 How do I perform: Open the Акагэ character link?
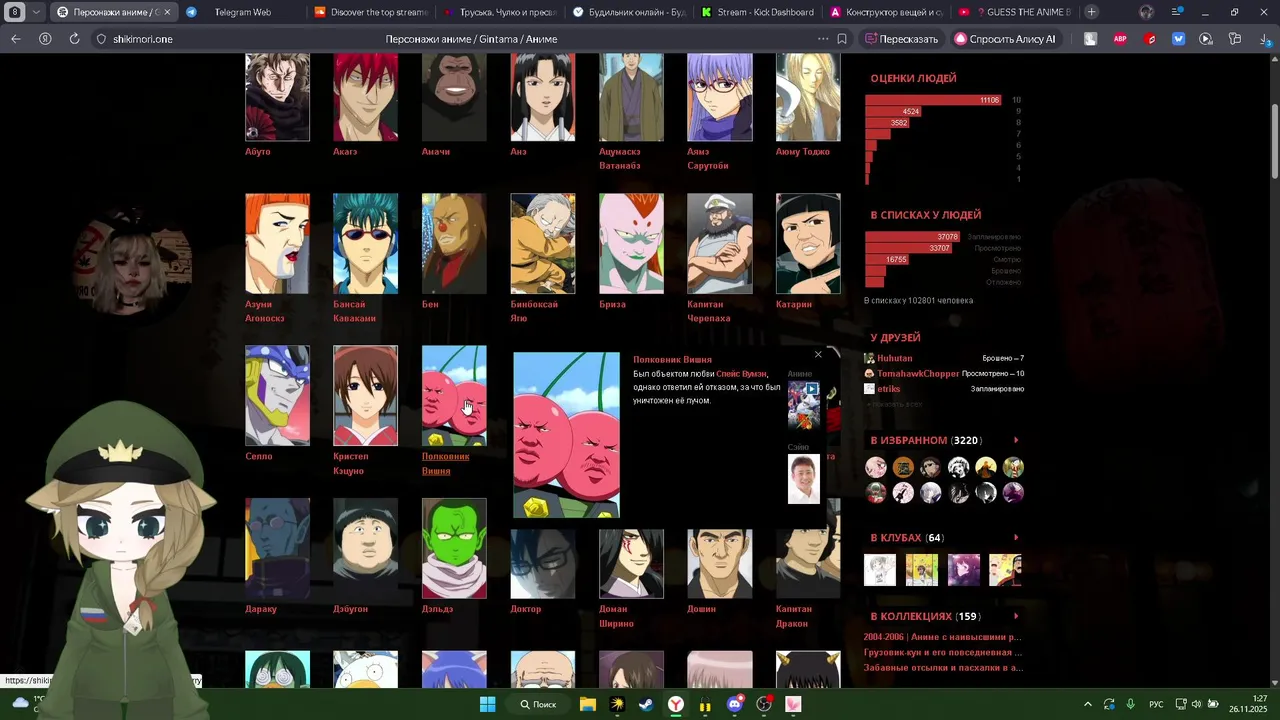coord(345,152)
